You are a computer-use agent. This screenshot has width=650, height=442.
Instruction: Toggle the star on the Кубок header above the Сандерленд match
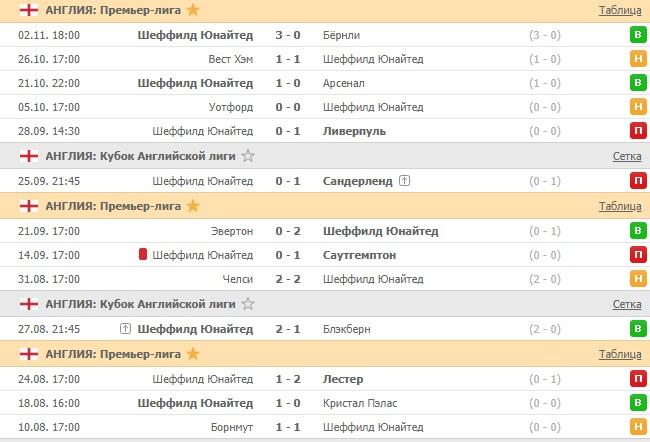click(x=248, y=156)
